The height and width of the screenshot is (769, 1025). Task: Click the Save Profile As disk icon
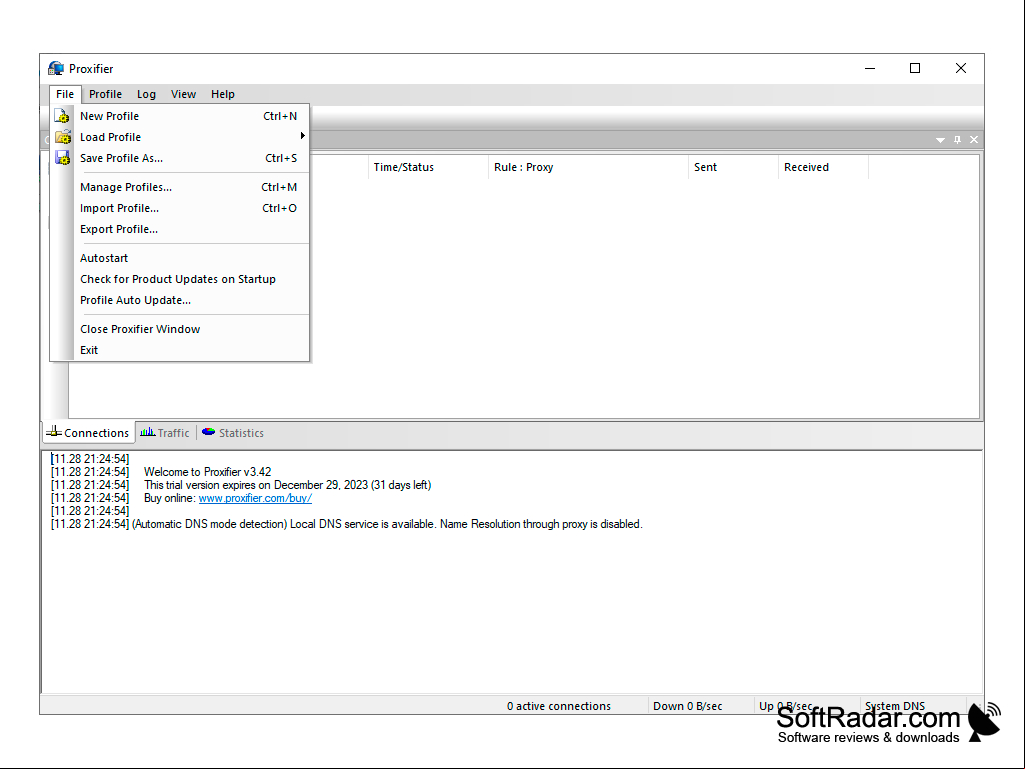[x=62, y=158]
